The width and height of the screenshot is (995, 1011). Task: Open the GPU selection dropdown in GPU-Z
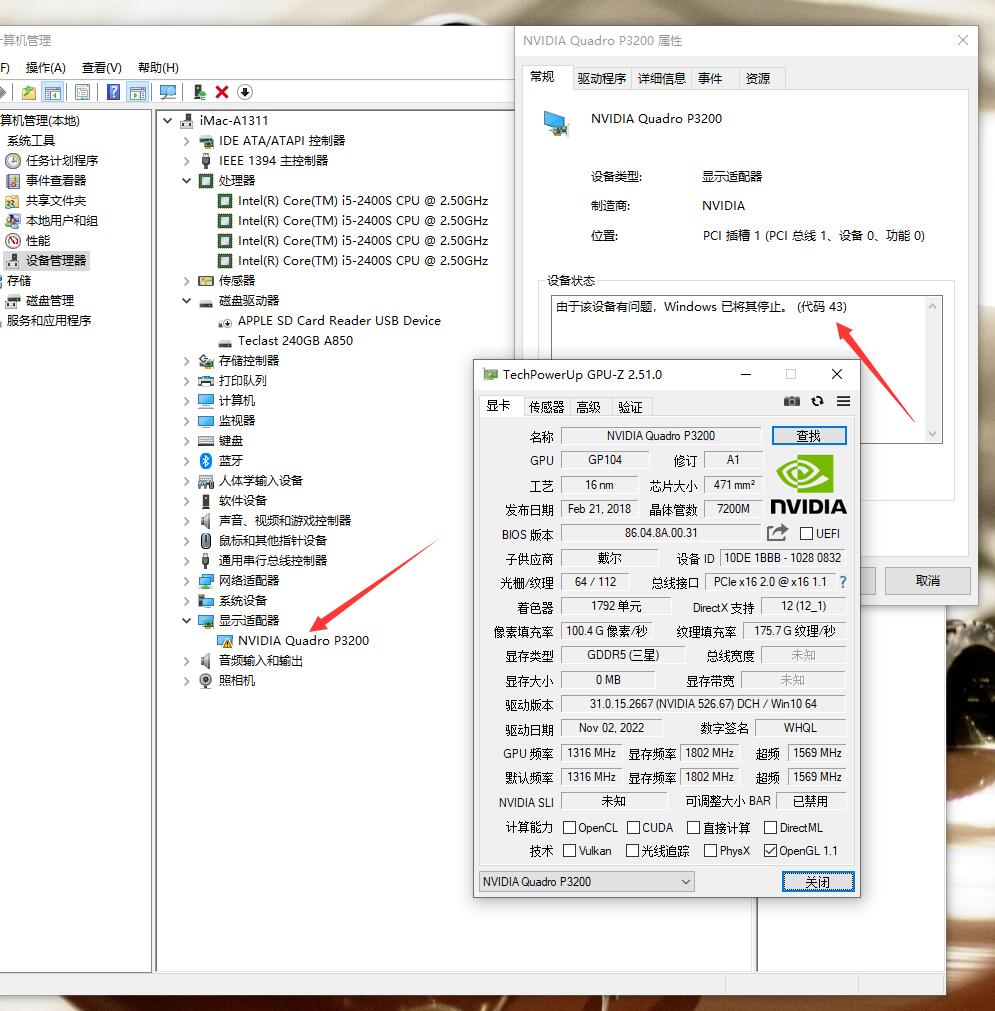[587, 881]
